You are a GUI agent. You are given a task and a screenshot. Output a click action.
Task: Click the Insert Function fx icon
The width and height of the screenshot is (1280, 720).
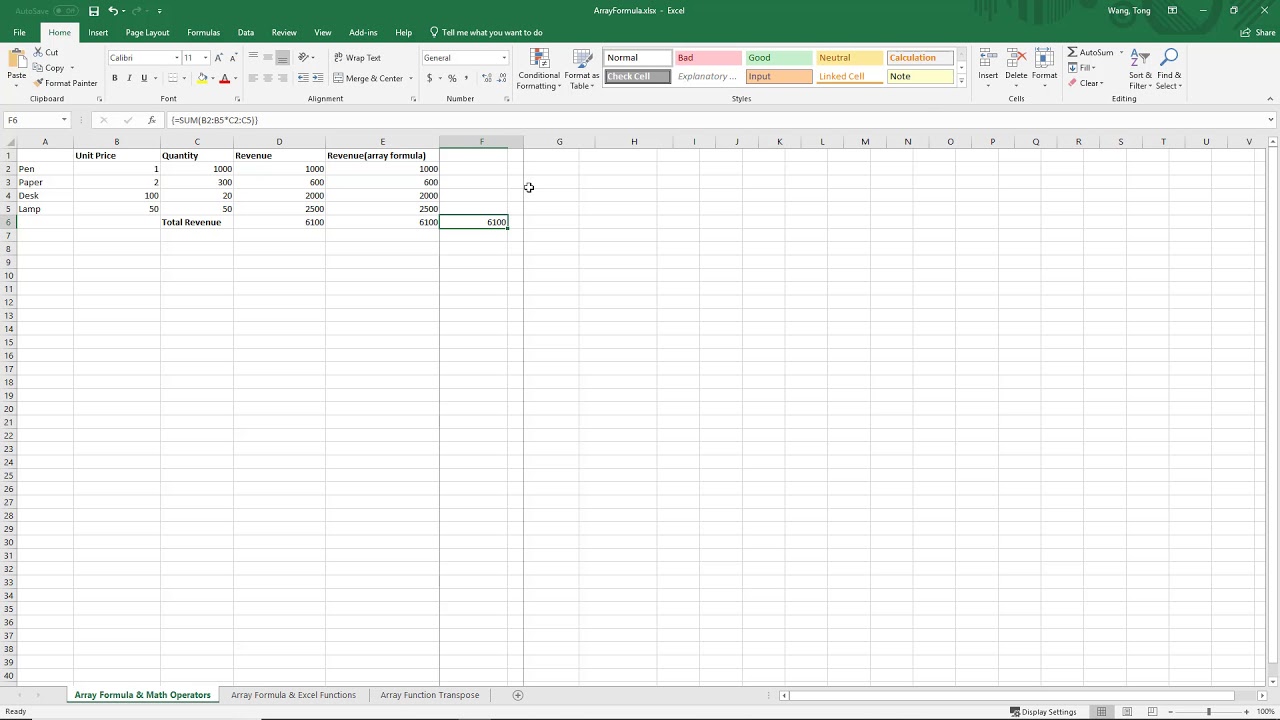pos(152,120)
